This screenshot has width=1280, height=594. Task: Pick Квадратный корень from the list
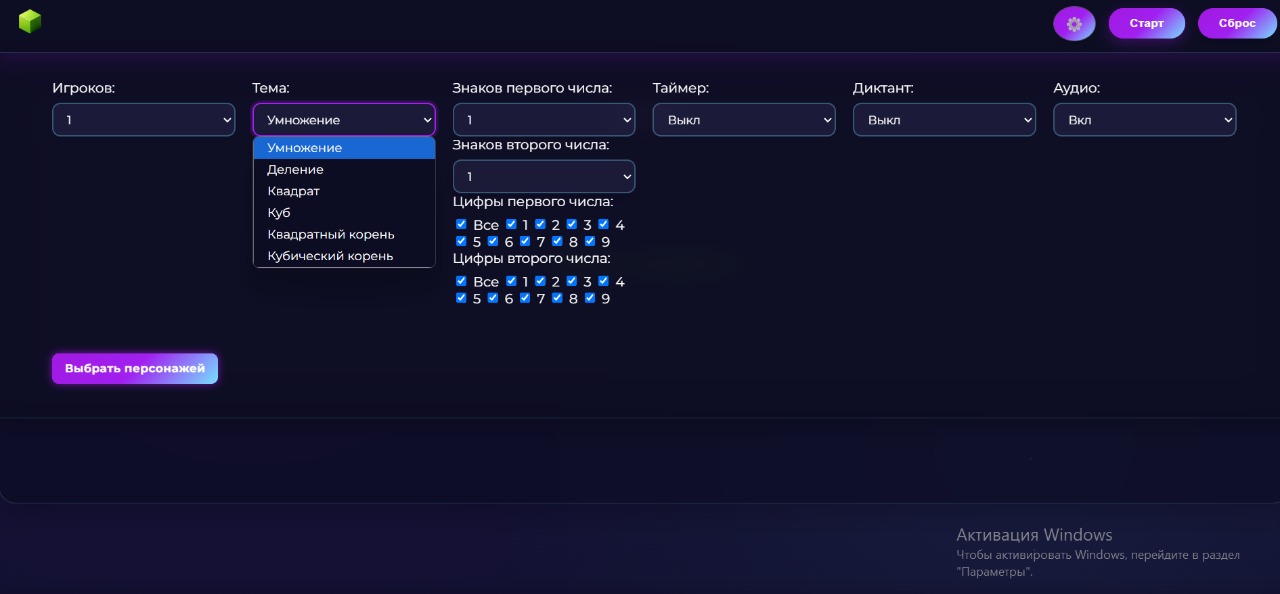(x=331, y=235)
